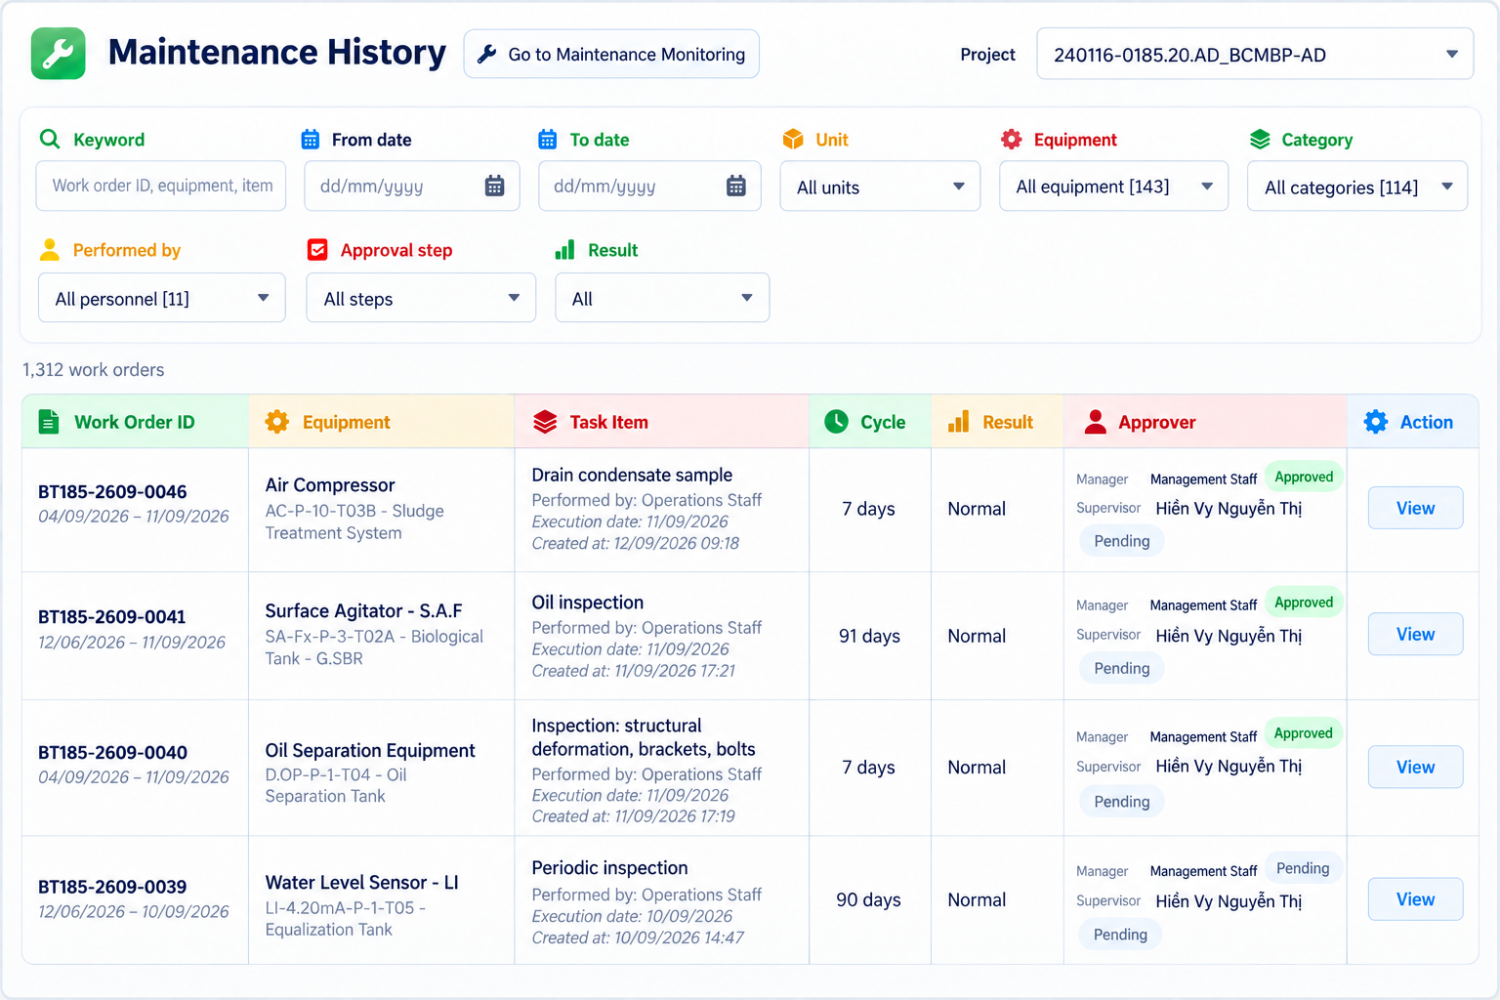View work order BT185-2609-0041
Image resolution: width=1500 pixels, height=1000 pixels.
1415,634
